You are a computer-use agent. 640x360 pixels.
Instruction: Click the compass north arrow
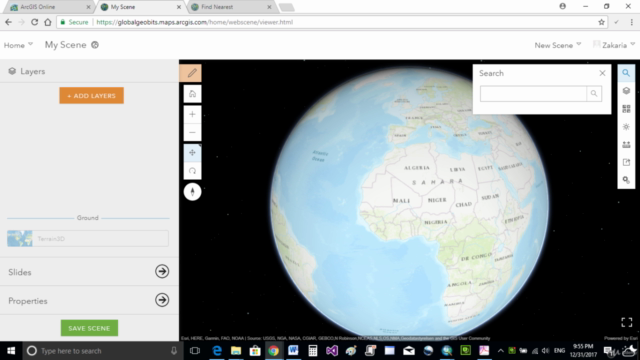click(192, 191)
